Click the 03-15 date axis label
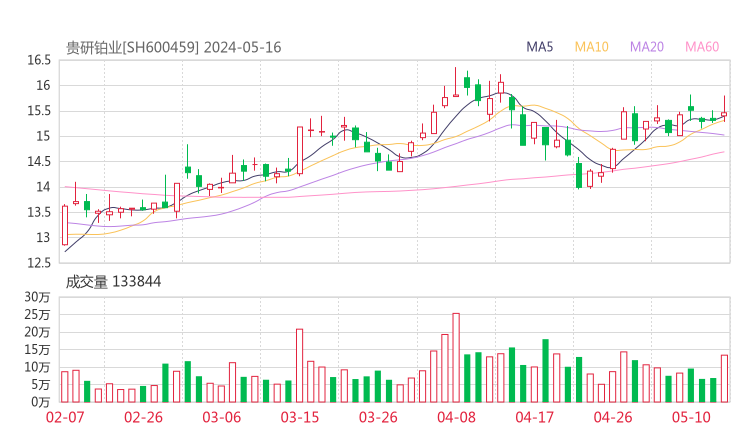Image resolution: width=740 pixels, height=440 pixels. point(300,417)
